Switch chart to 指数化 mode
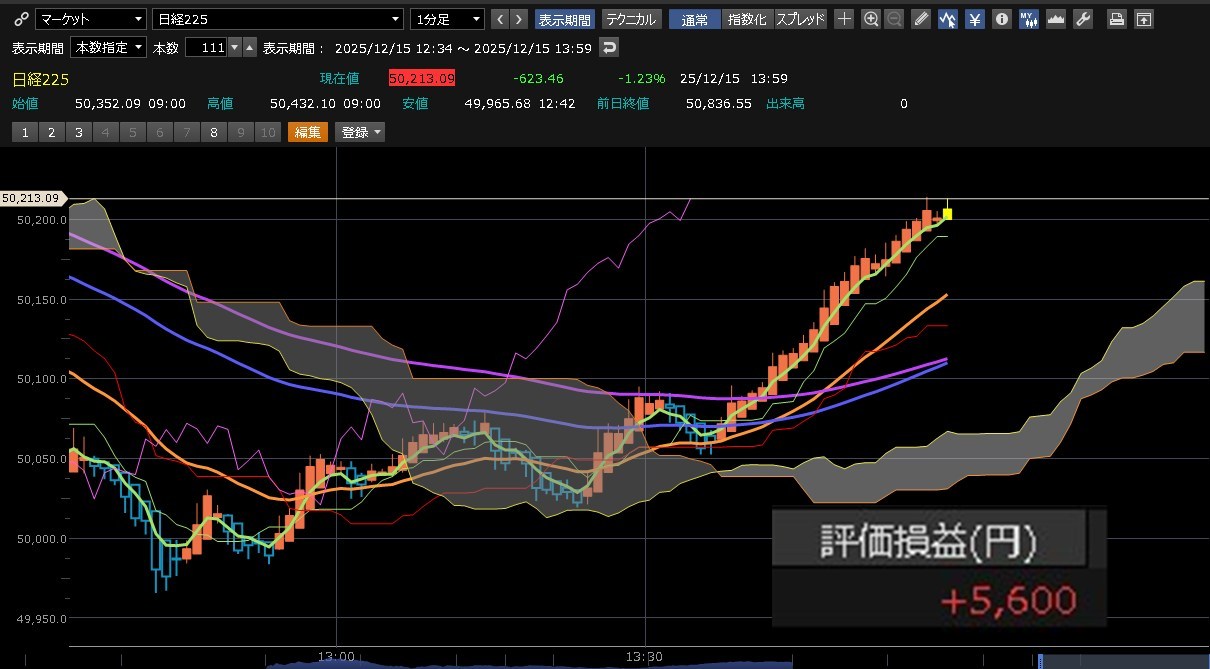 [747, 19]
